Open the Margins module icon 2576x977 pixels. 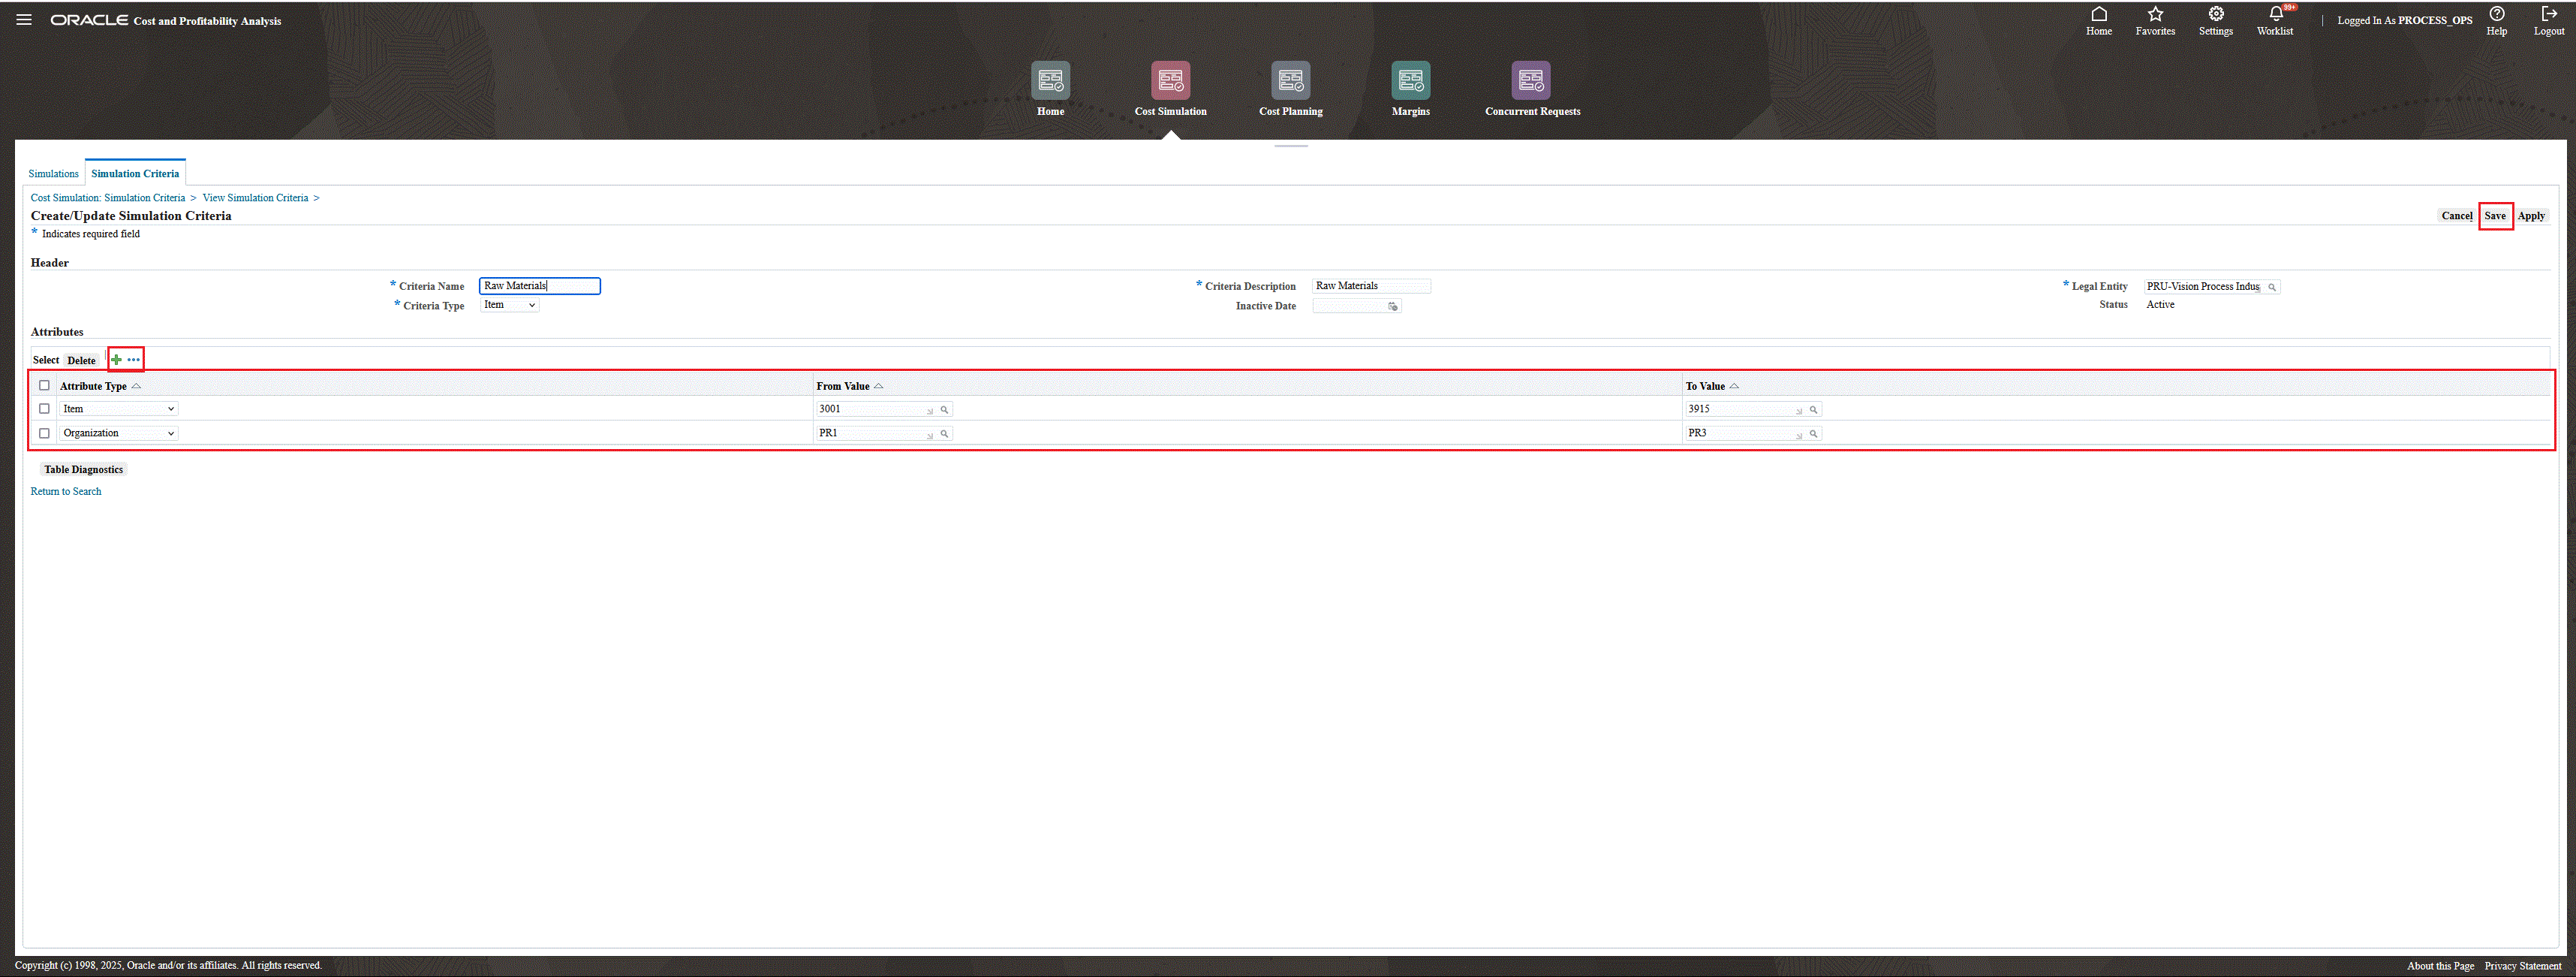click(x=1410, y=81)
